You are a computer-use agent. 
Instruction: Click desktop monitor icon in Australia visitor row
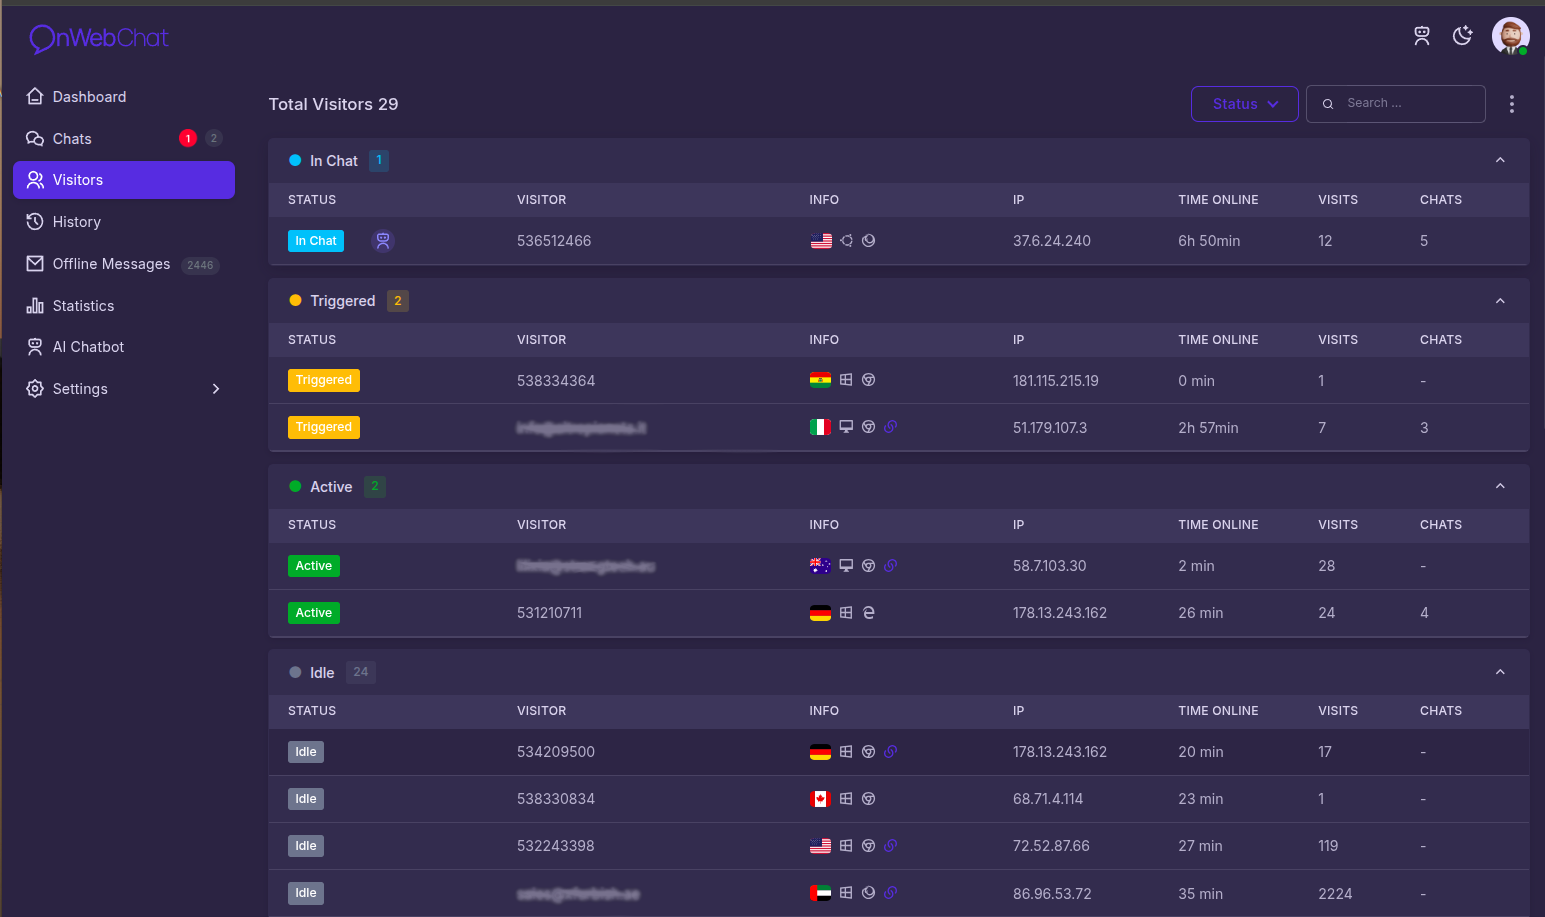click(846, 566)
